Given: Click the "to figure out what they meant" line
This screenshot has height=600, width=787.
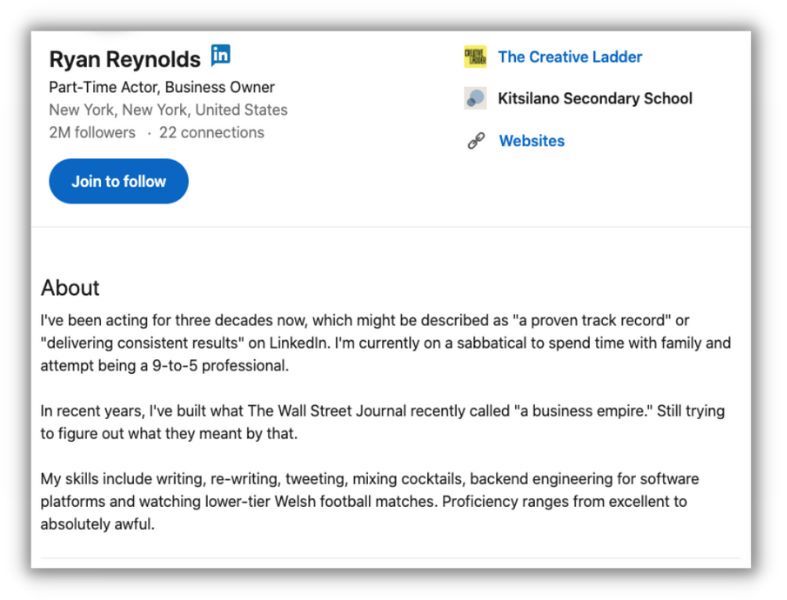Looking at the screenshot, I should [169, 433].
